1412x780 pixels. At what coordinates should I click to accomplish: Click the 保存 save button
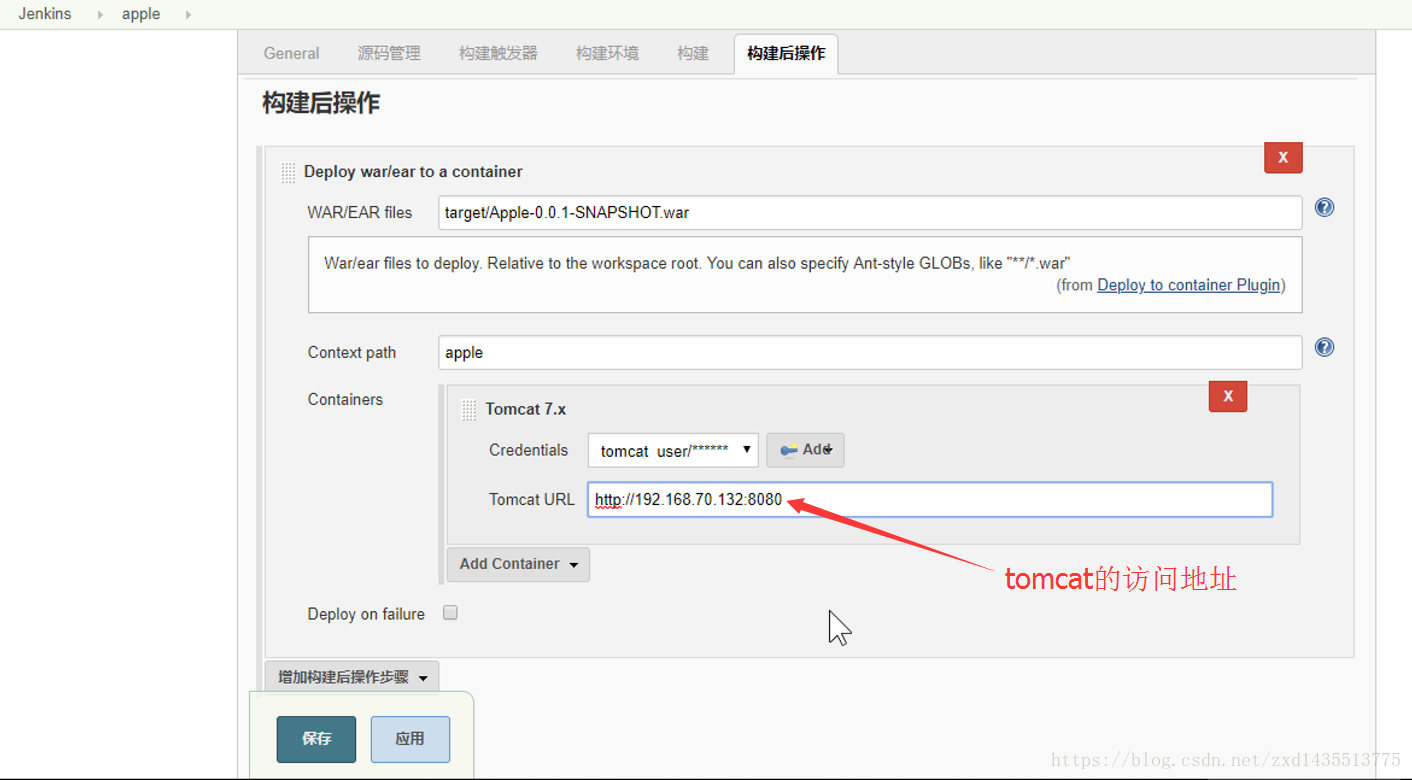[316, 739]
